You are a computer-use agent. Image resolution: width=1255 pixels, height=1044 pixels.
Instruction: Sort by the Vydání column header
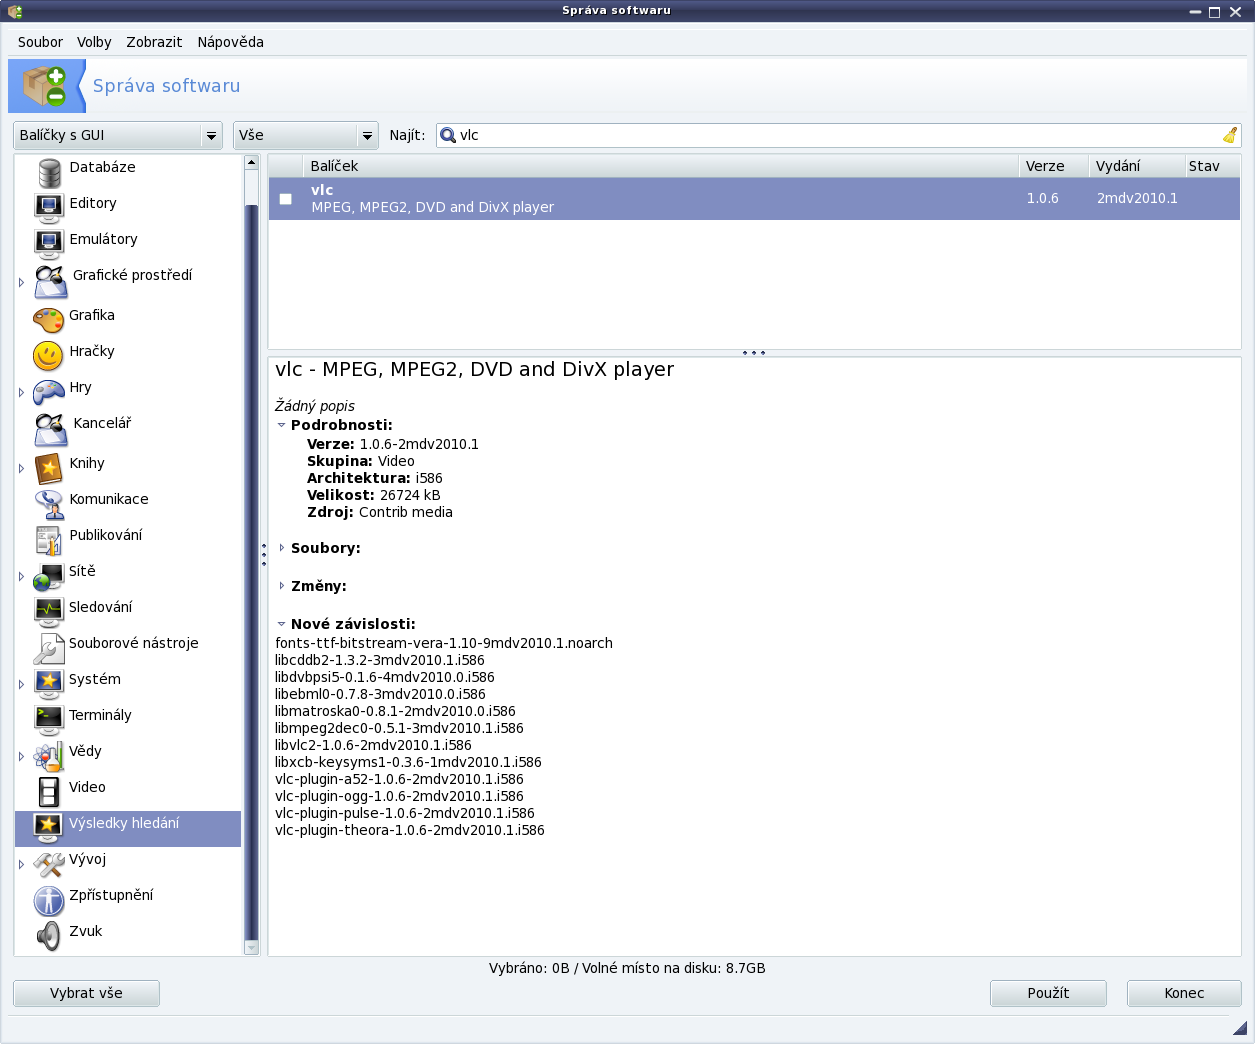tap(1136, 166)
